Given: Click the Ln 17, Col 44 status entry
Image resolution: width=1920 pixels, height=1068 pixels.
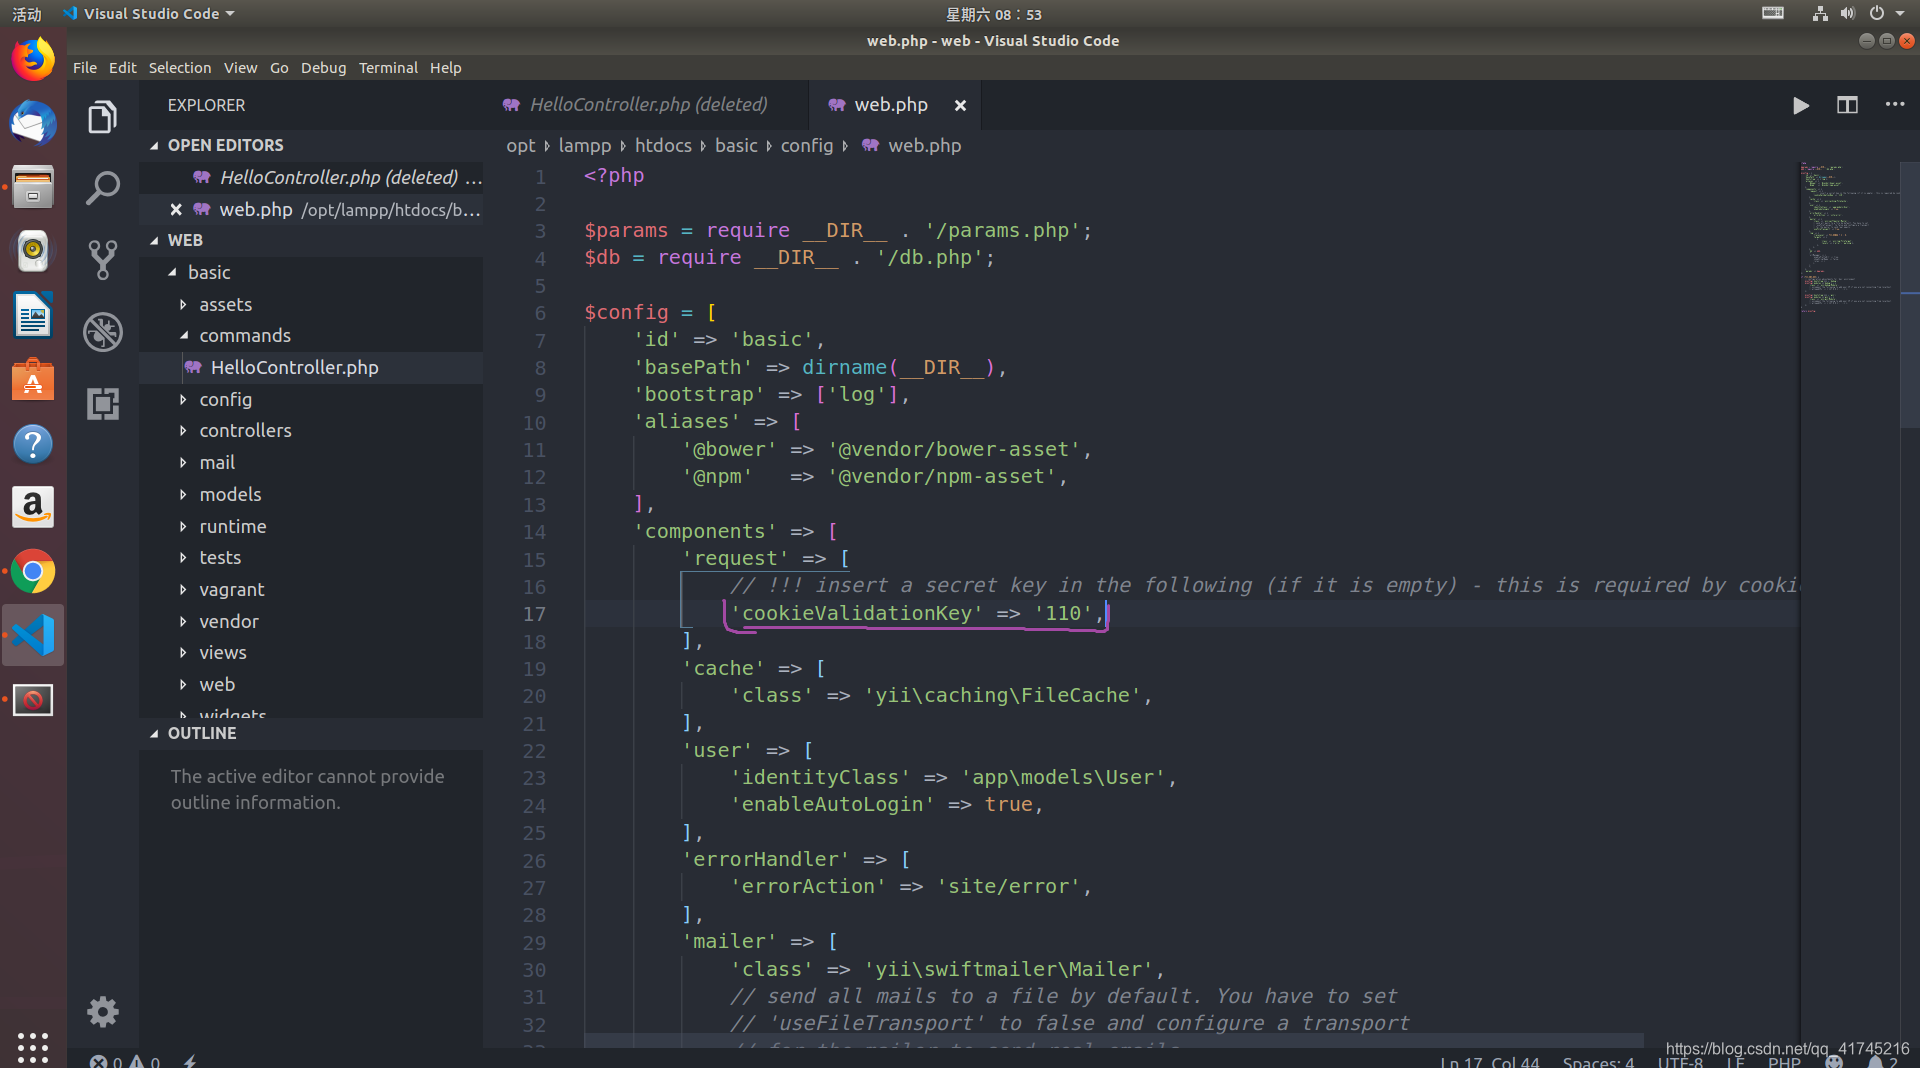Looking at the screenshot, I should [x=1489, y=1061].
